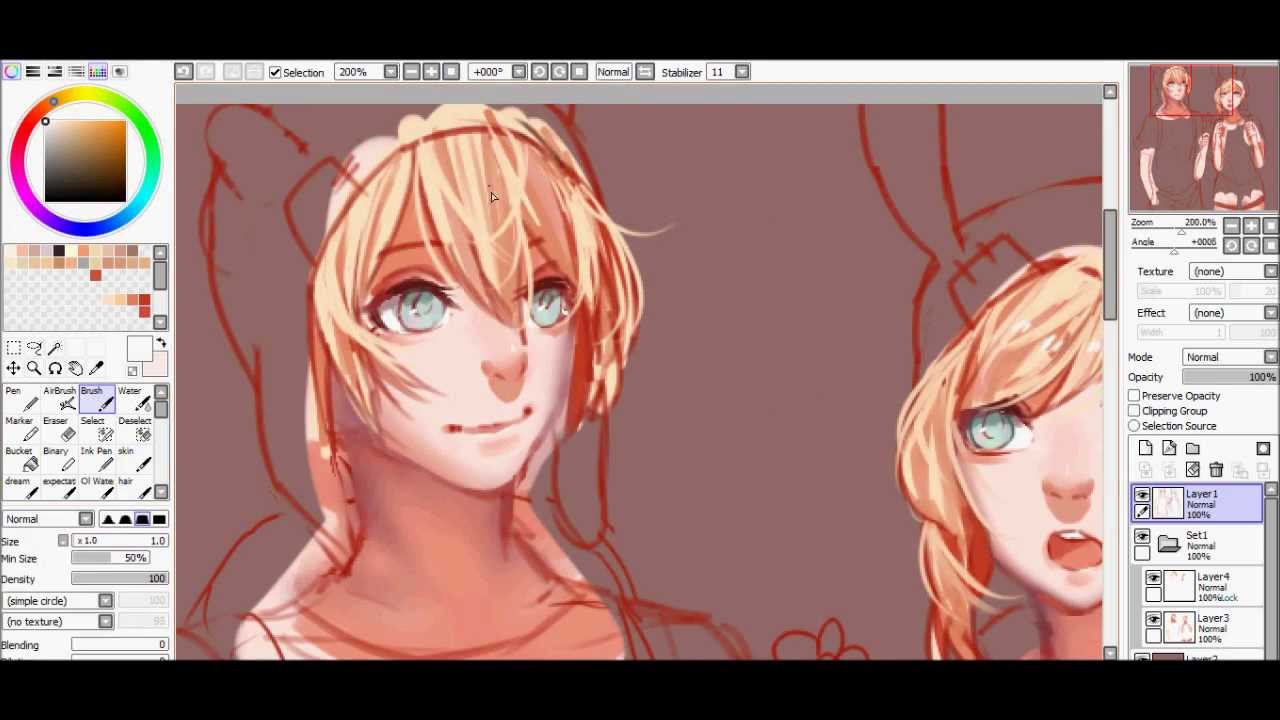Select the custom hair brush
Screen dimensions: 1280x720
pos(134,488)
